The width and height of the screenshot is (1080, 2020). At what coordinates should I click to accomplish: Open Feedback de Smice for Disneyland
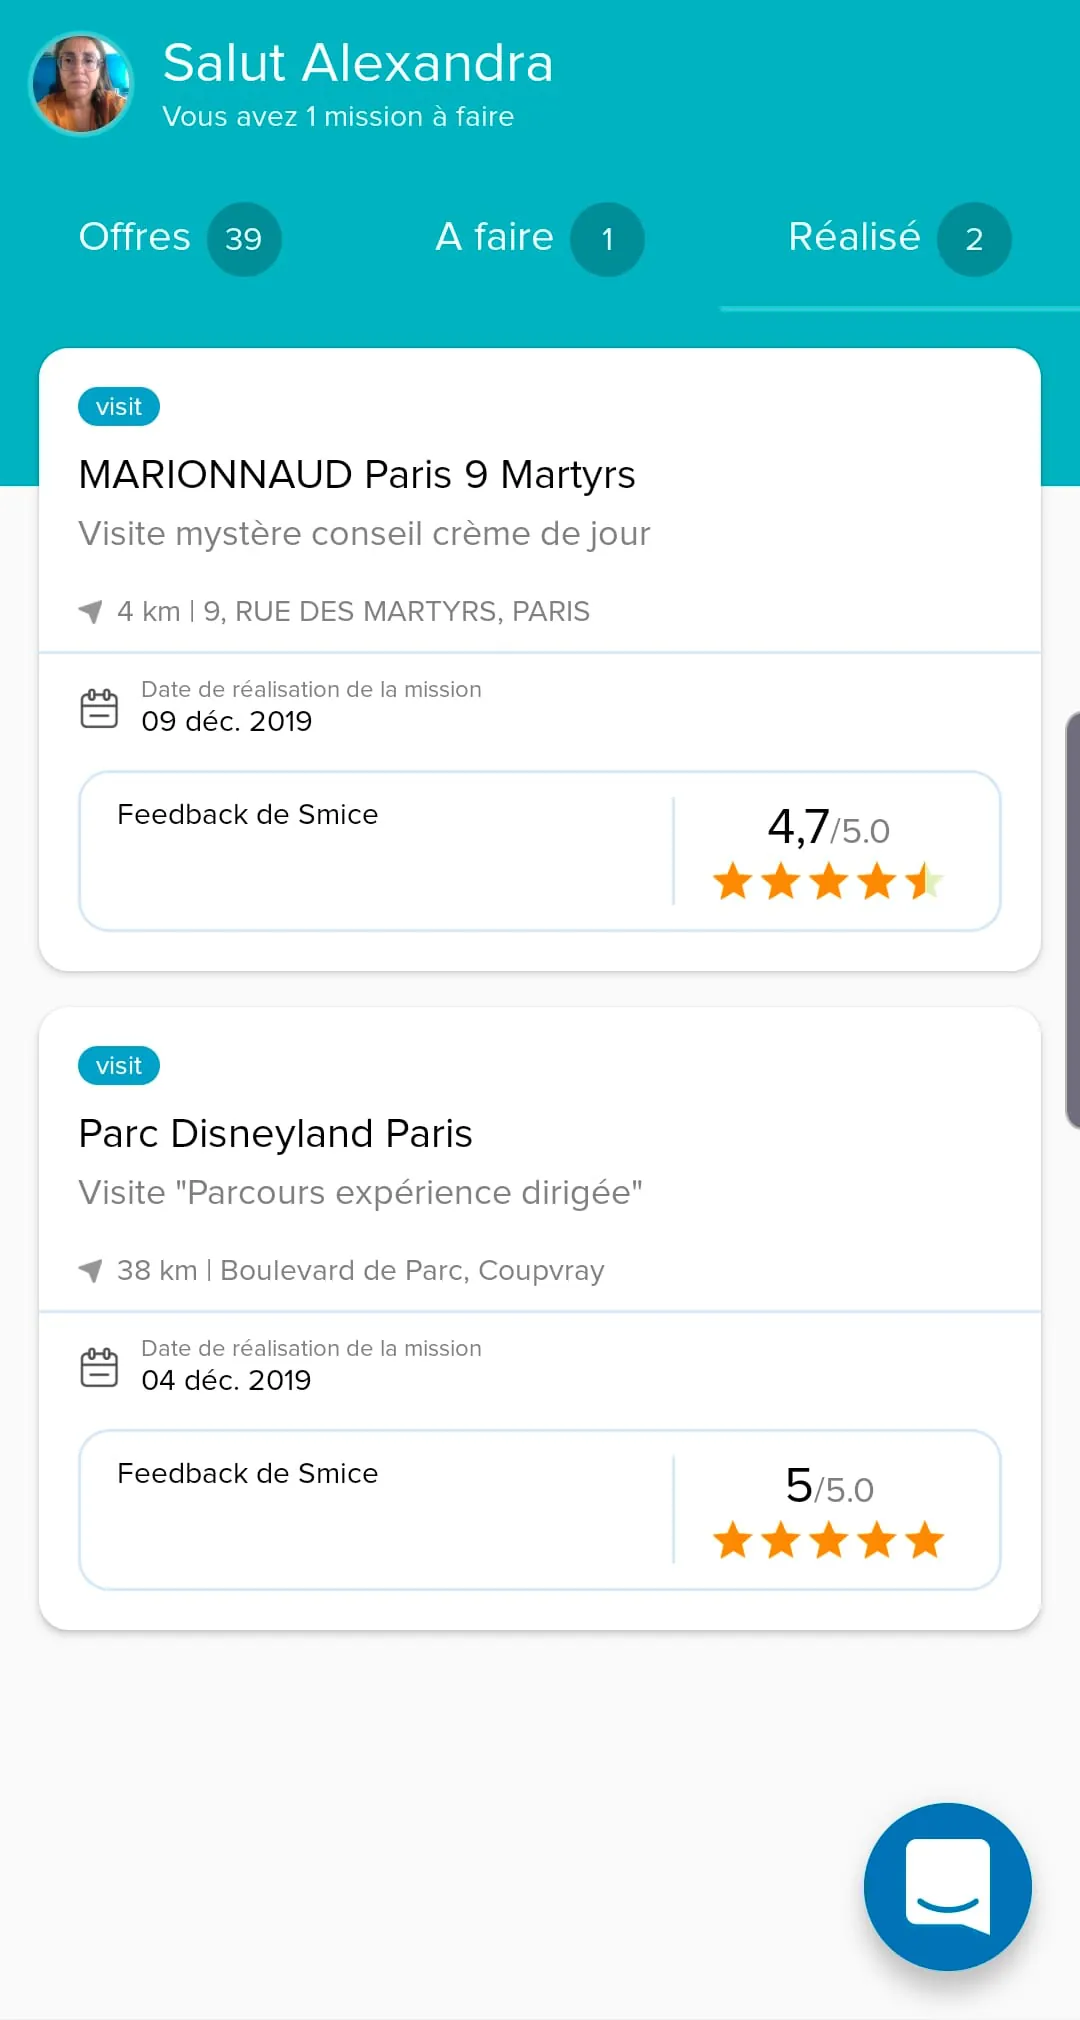click(x=248, y=1474)
